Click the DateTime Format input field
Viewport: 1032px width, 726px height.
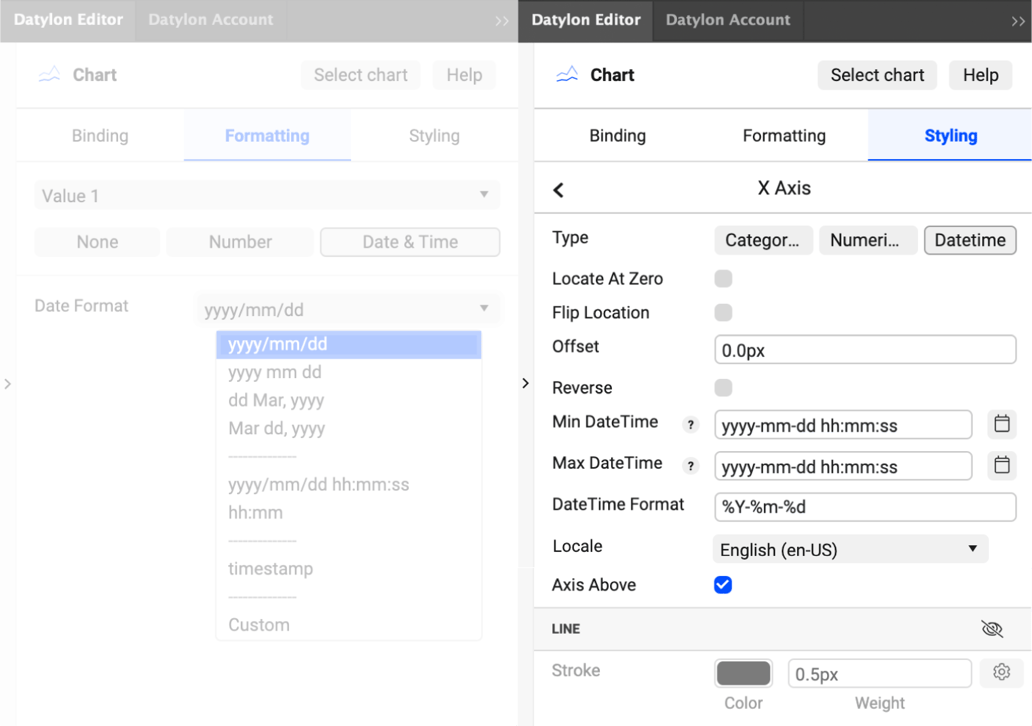[x=865, y=507]
